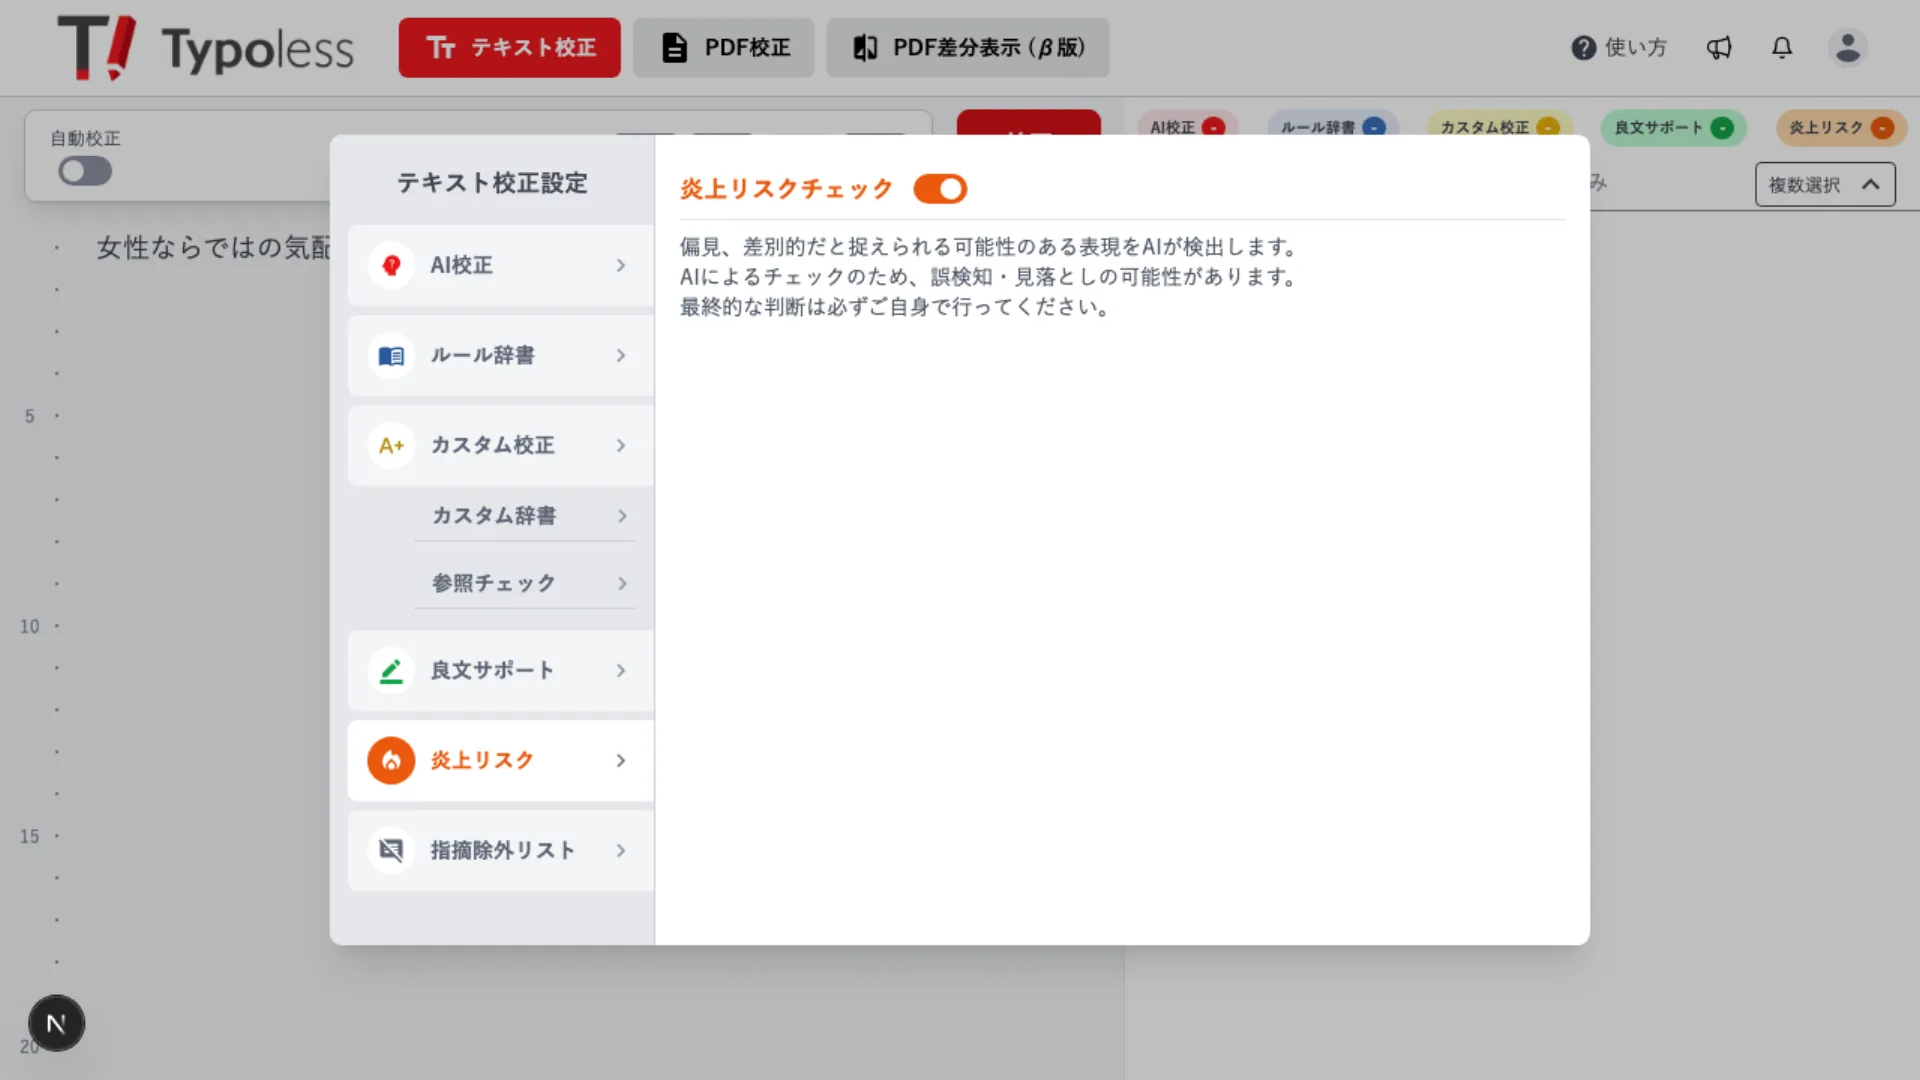Select 良文サポート in settings menu

pyautogui.click(x=501, y=670)
